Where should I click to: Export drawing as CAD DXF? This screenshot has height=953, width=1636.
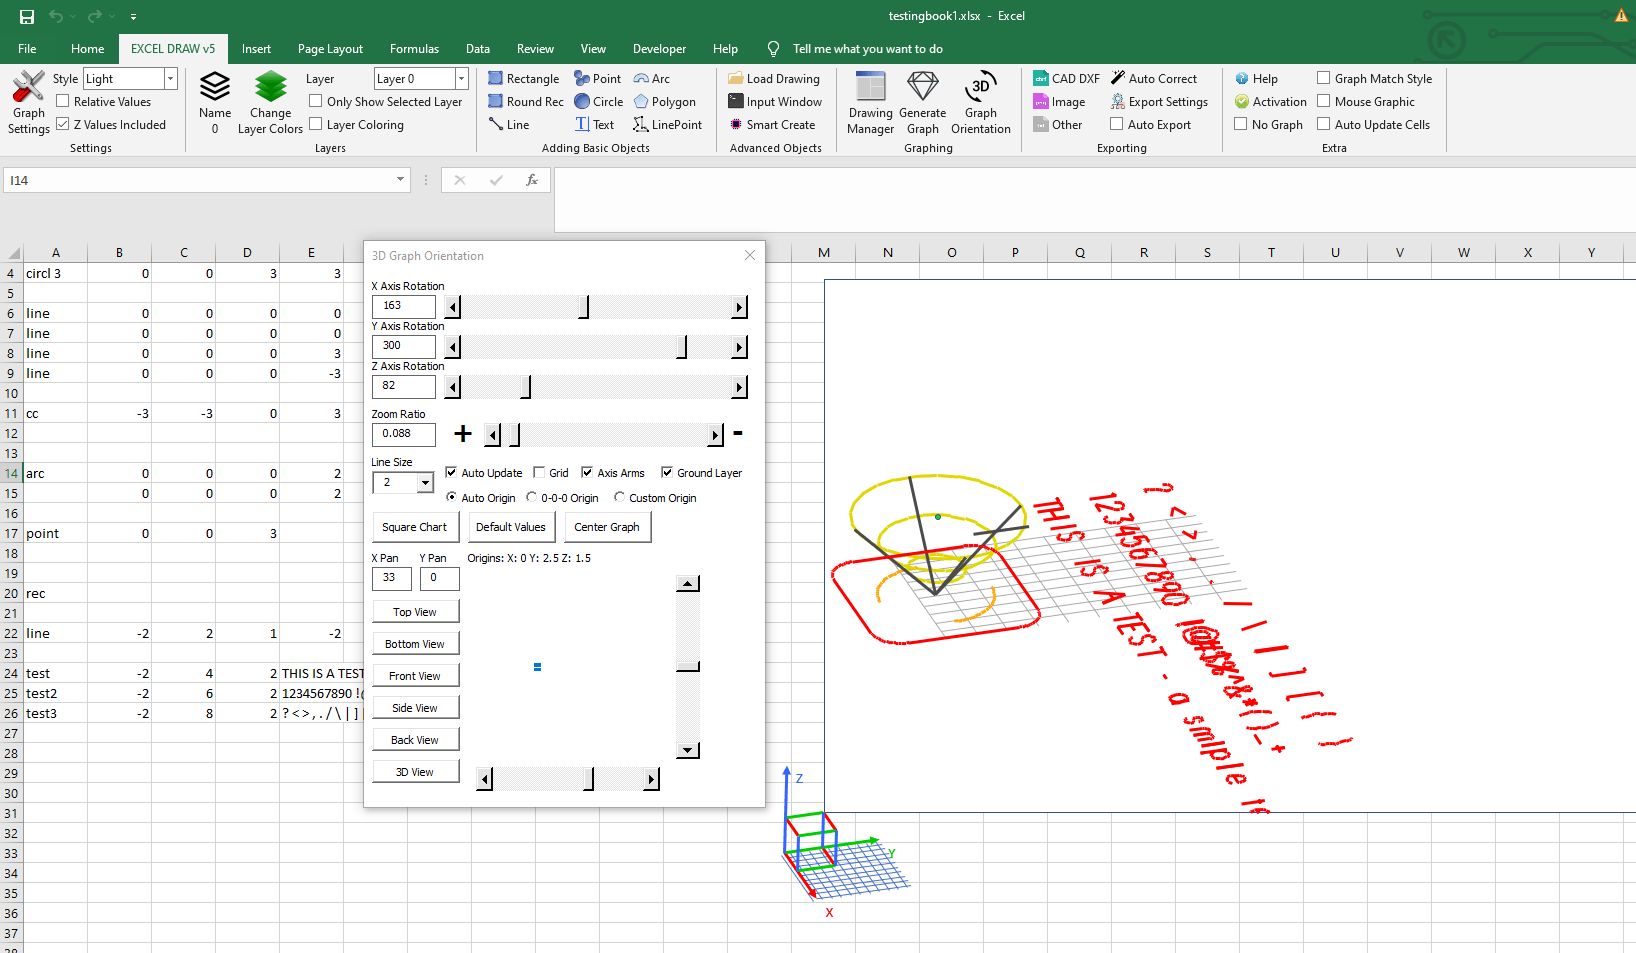point(1066,78)
